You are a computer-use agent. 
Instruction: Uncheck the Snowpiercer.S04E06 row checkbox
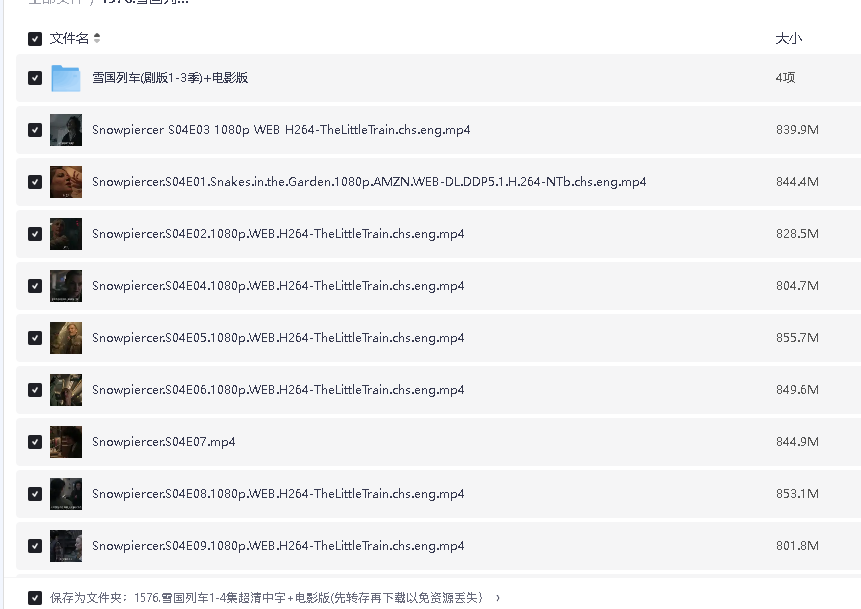coord(33,389)
